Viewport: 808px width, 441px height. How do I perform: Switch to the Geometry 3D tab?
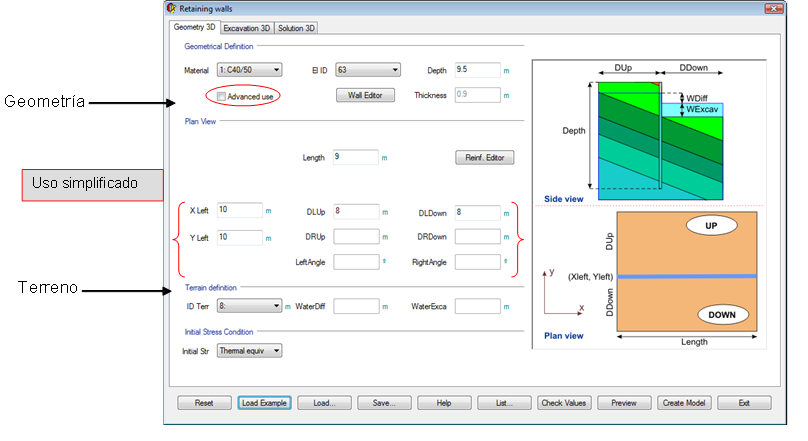[194, 27]
